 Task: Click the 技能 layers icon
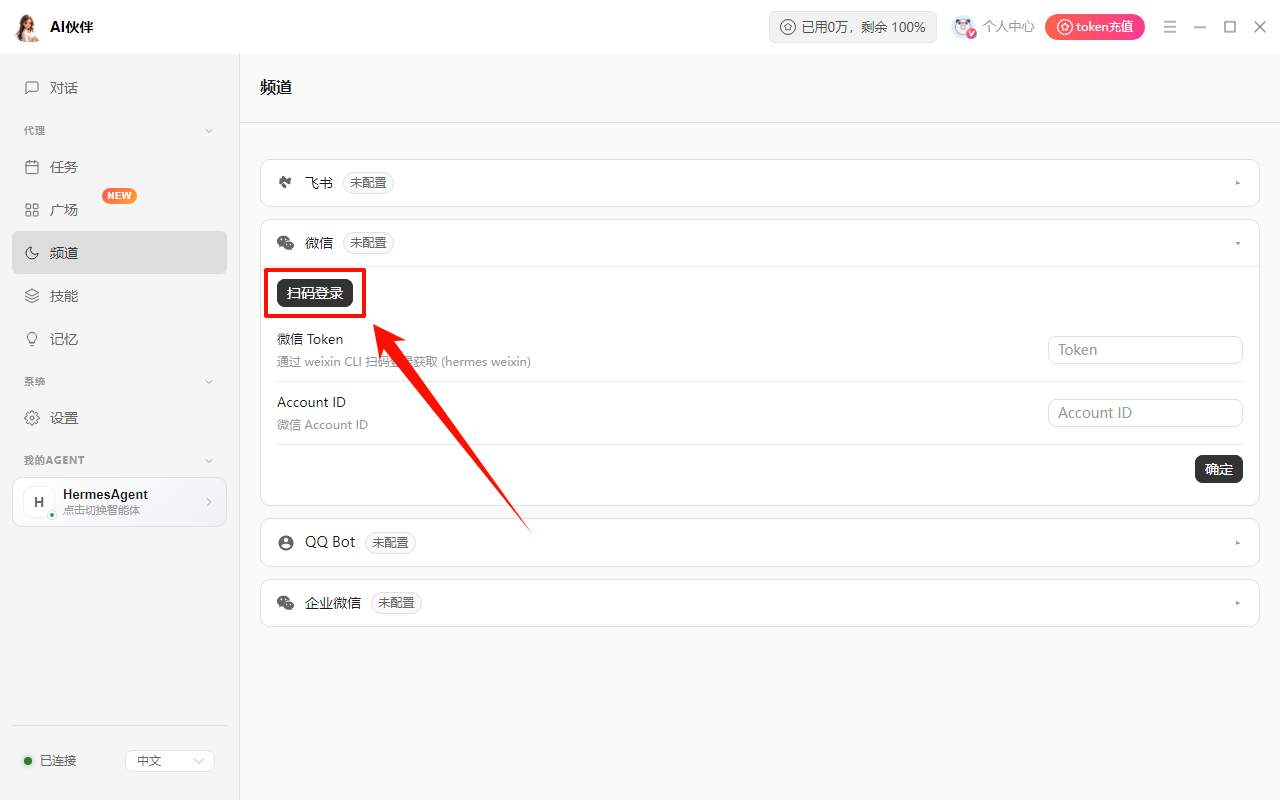pyautogui.click(x=32, y=296)
